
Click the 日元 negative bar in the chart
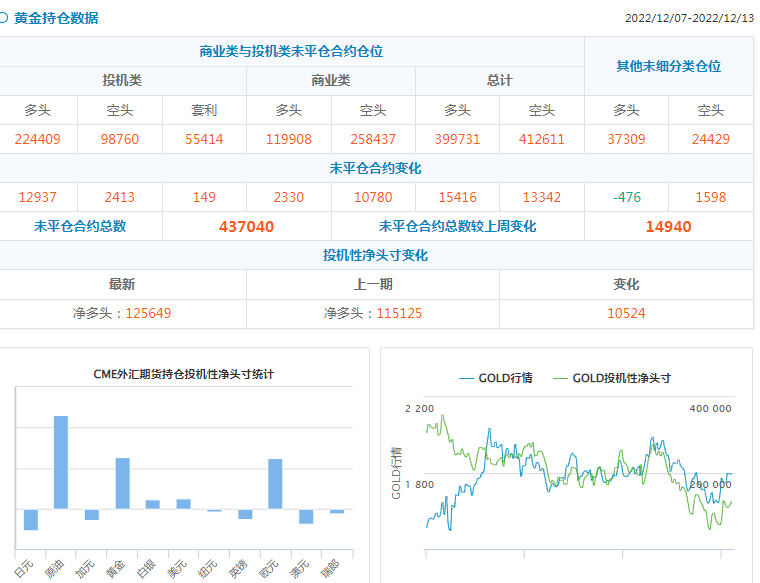30,519
